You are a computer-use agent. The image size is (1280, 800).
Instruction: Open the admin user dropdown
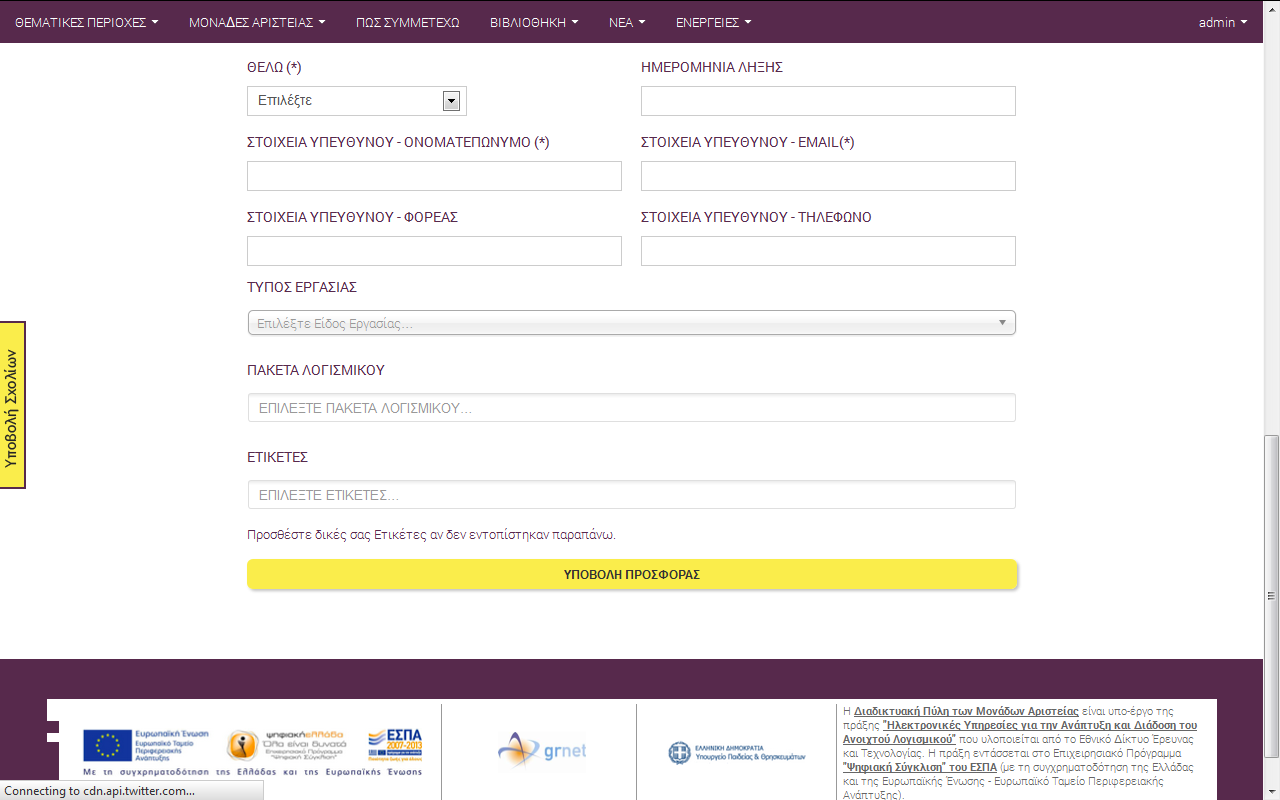tap(1223, 22)
